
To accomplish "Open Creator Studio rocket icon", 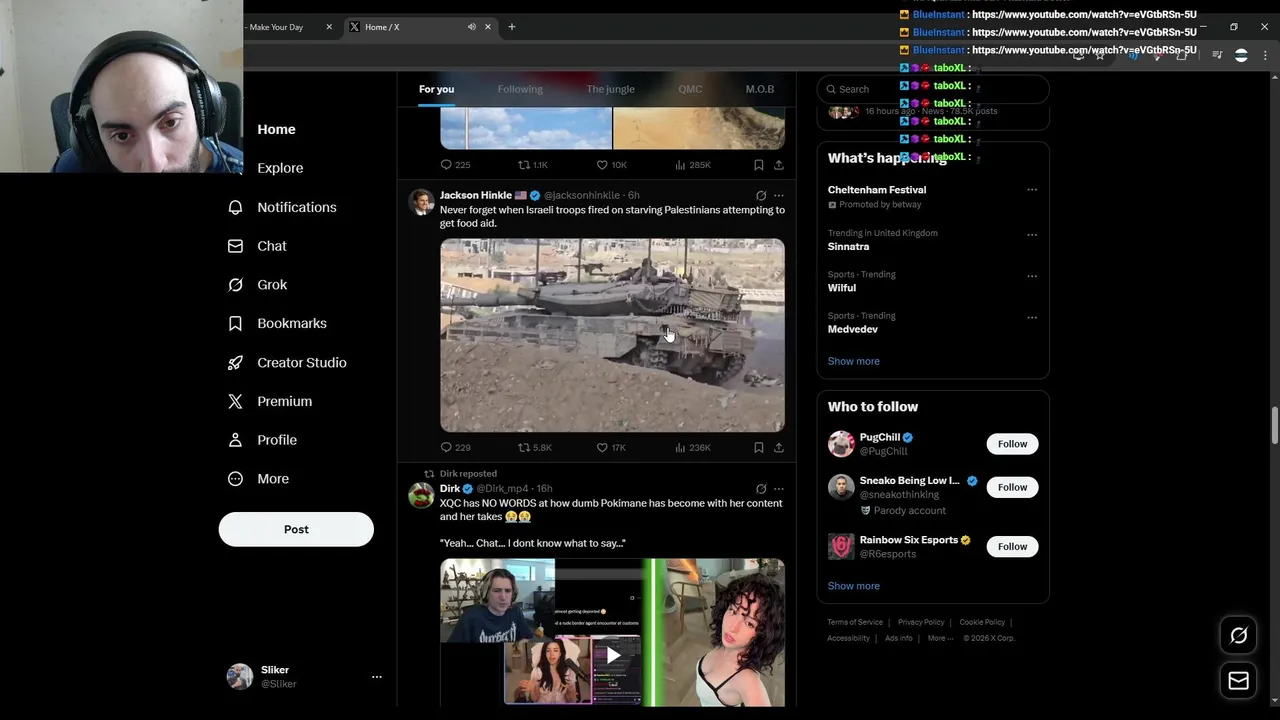I will (235, 362).
